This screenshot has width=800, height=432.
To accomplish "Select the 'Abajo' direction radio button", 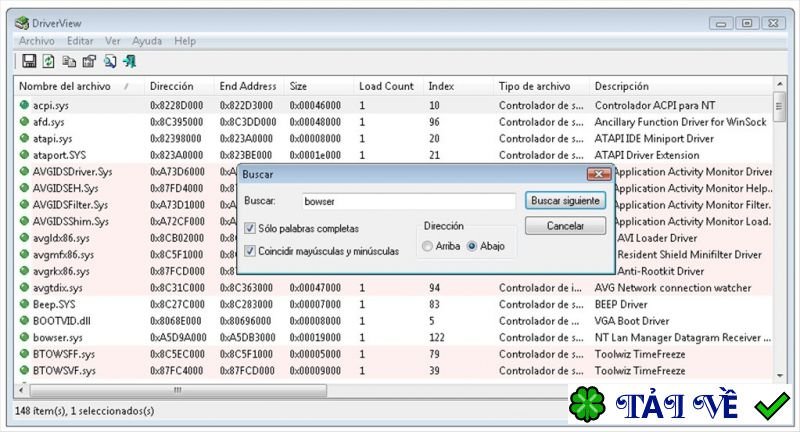I will coord(472,246).
